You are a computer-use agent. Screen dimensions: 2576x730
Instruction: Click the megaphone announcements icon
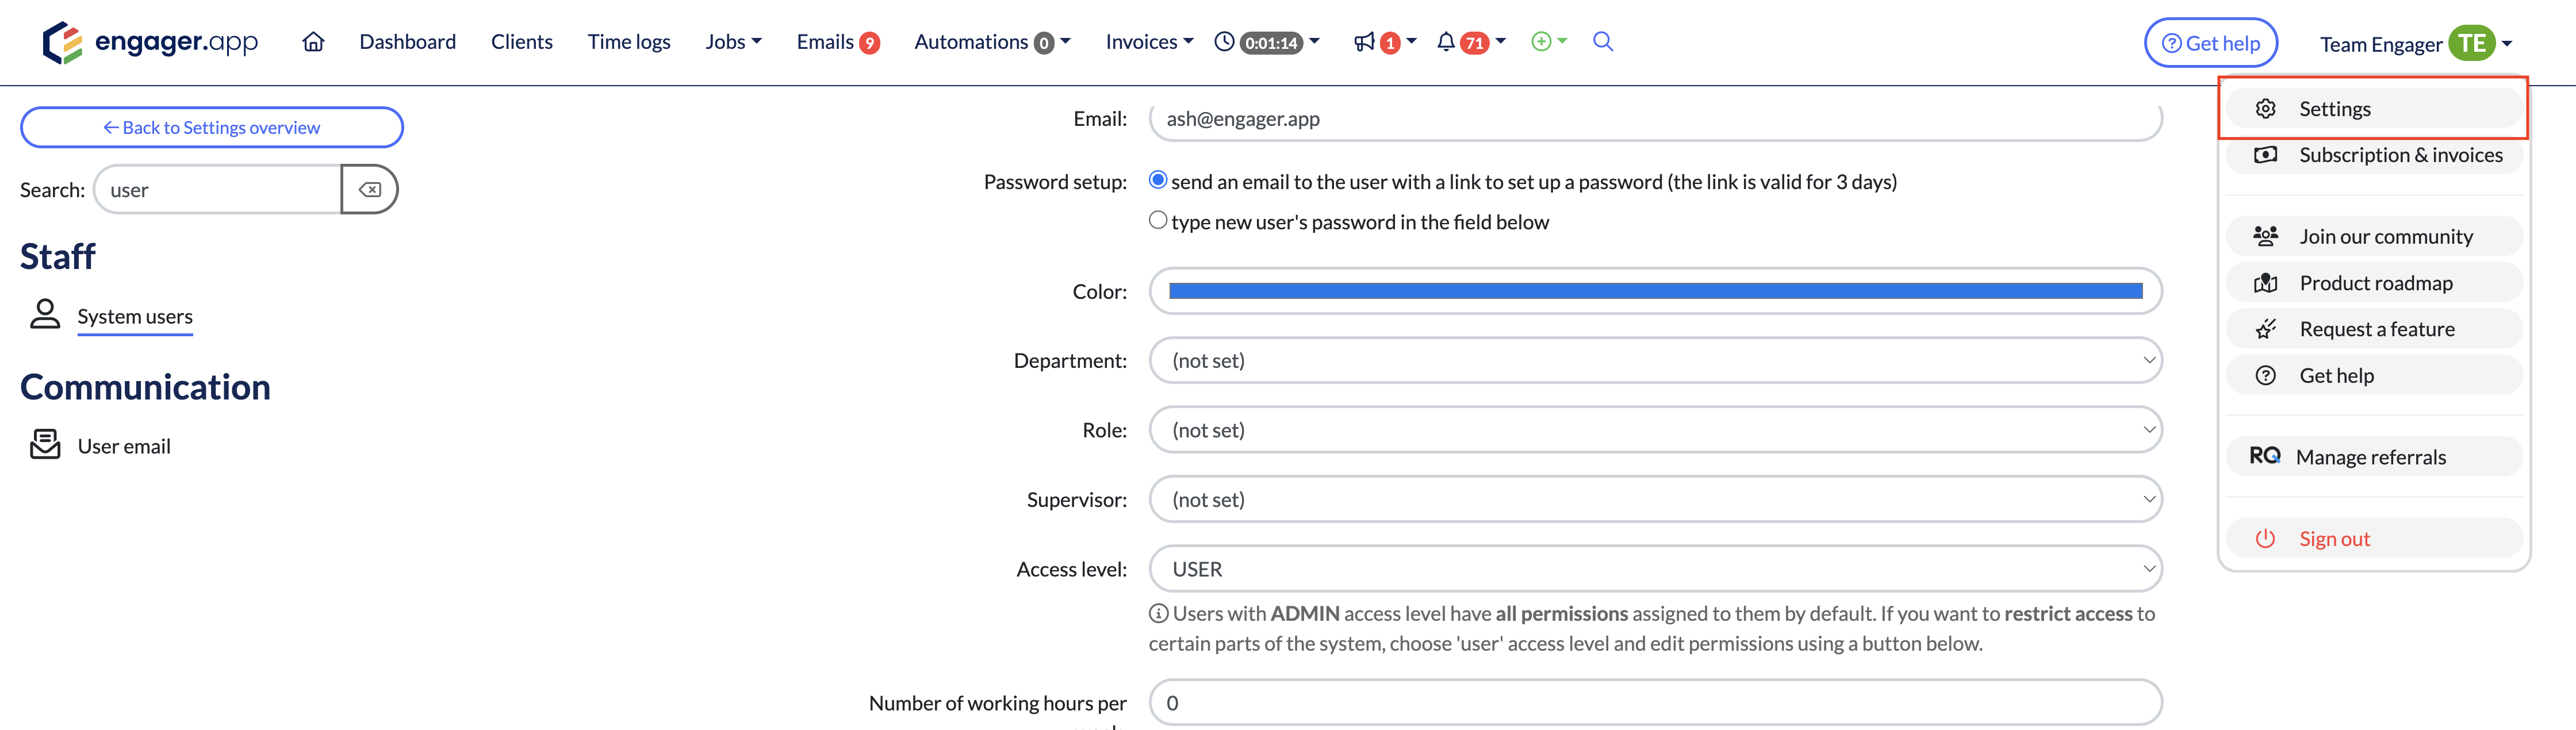click(1366, 42)
